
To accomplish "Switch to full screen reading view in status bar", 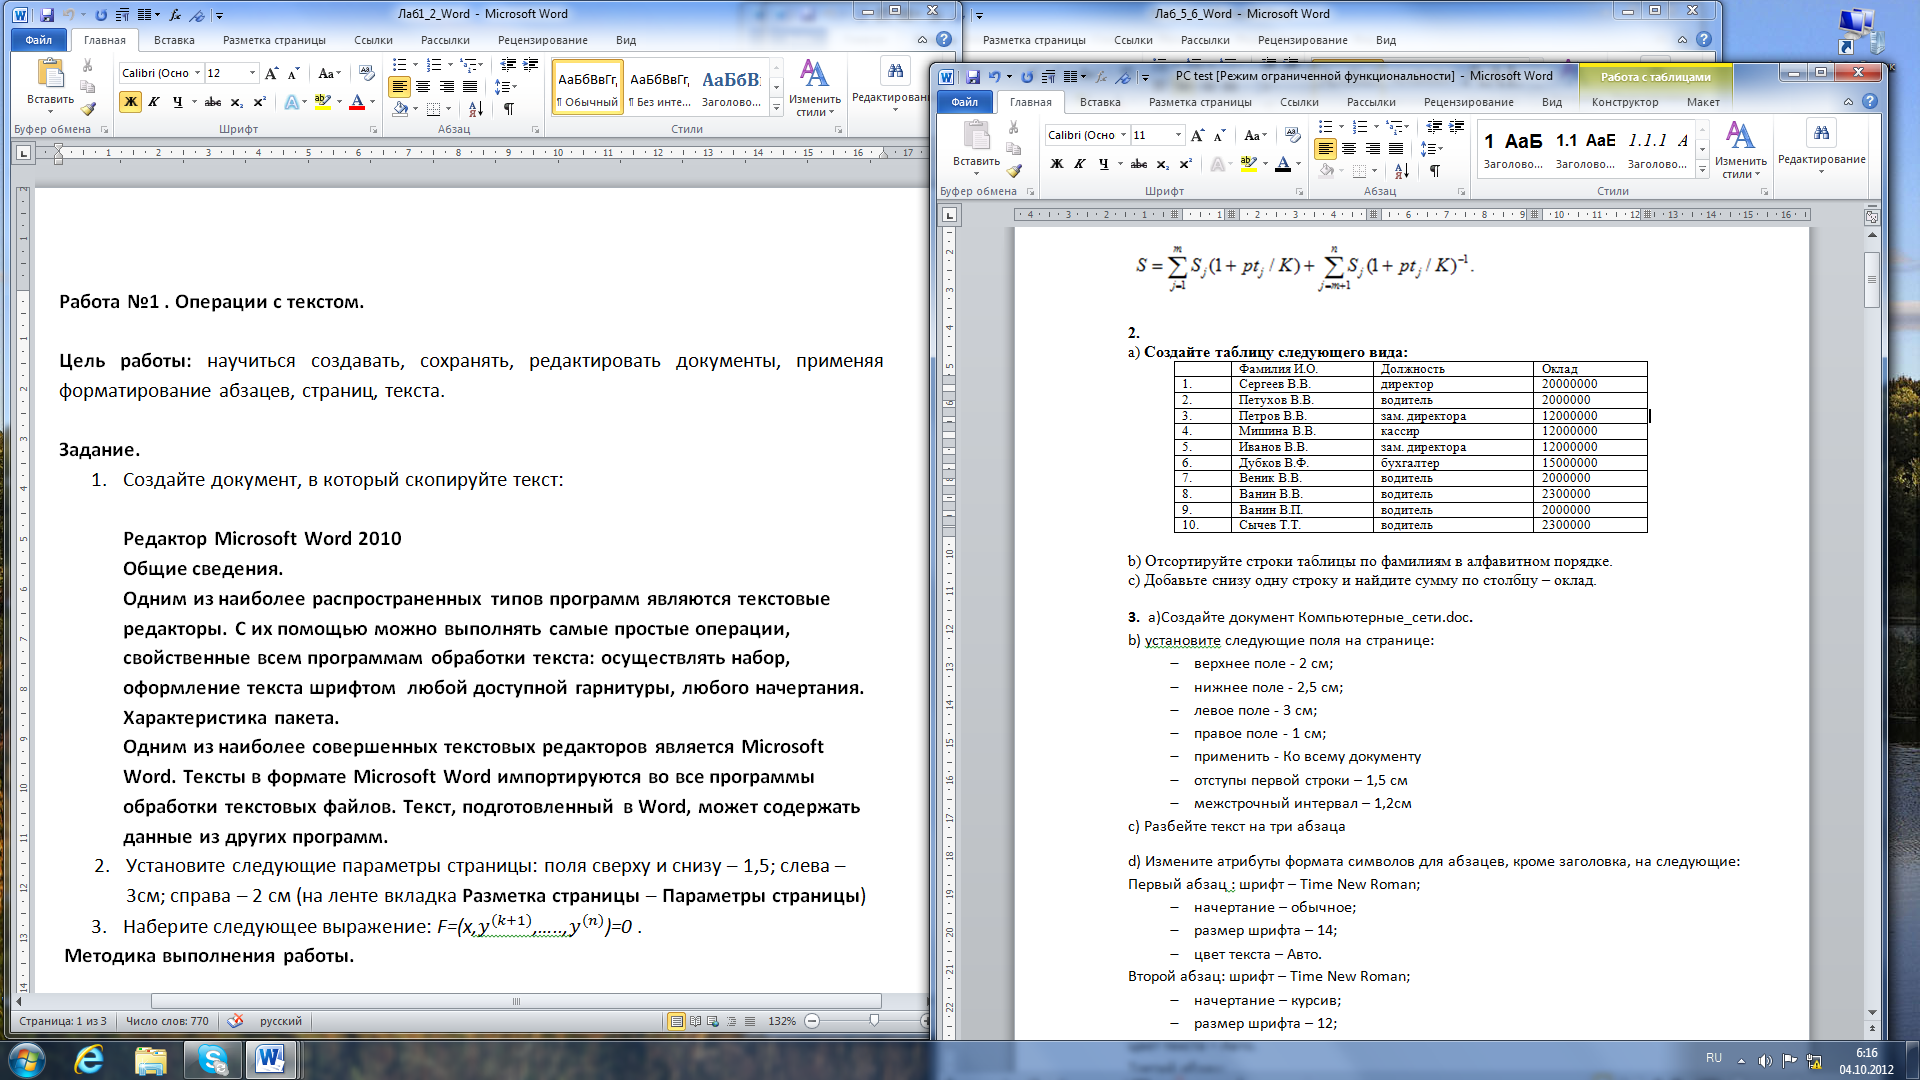I will [695, 1021].
